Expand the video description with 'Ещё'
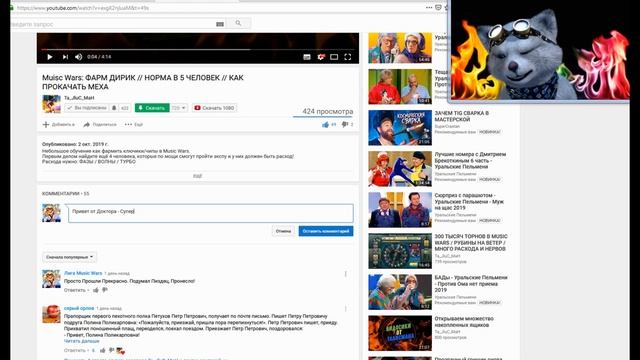Image resolution: width=640 pixels, height=360 pixels. [198, 176]
